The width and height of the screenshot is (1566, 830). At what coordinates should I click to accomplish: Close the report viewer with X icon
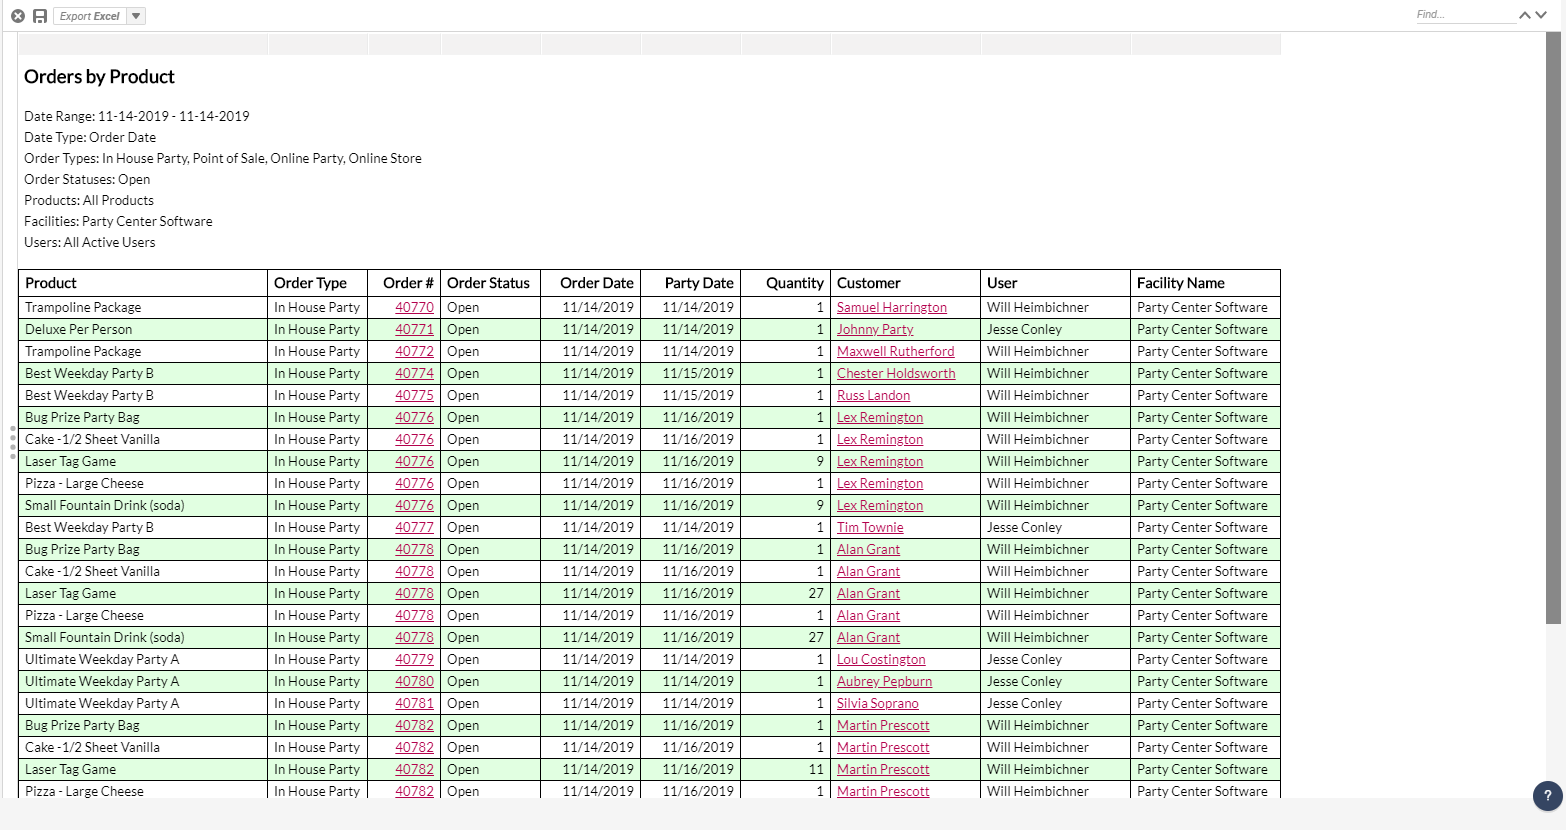pyautogui.click(x=18, y=16)
